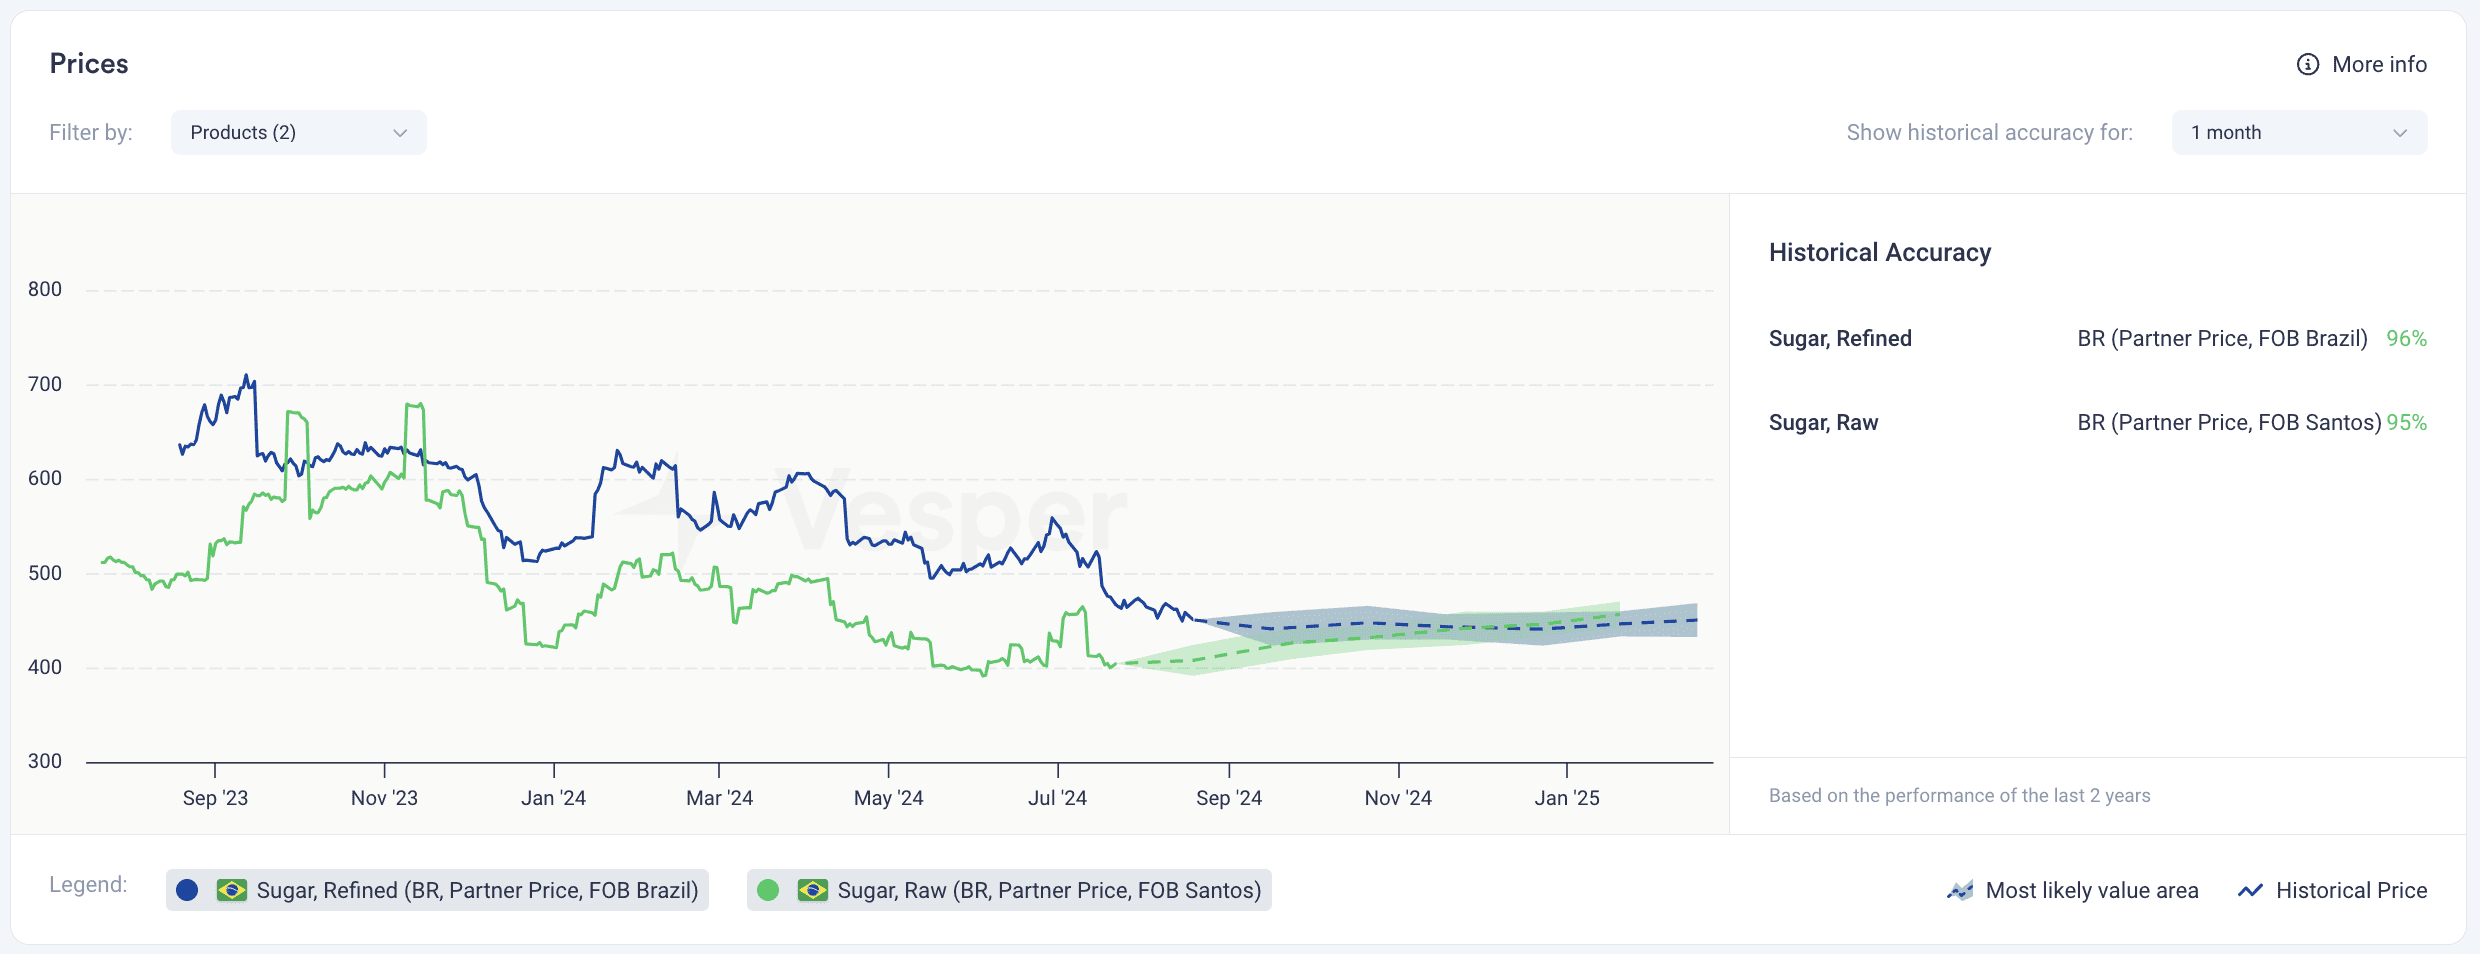Image resolution: width=2480 pixels, height=954 pixels.
Task: Click the Most likely value area icon
Action: (x=1960, y=890)
